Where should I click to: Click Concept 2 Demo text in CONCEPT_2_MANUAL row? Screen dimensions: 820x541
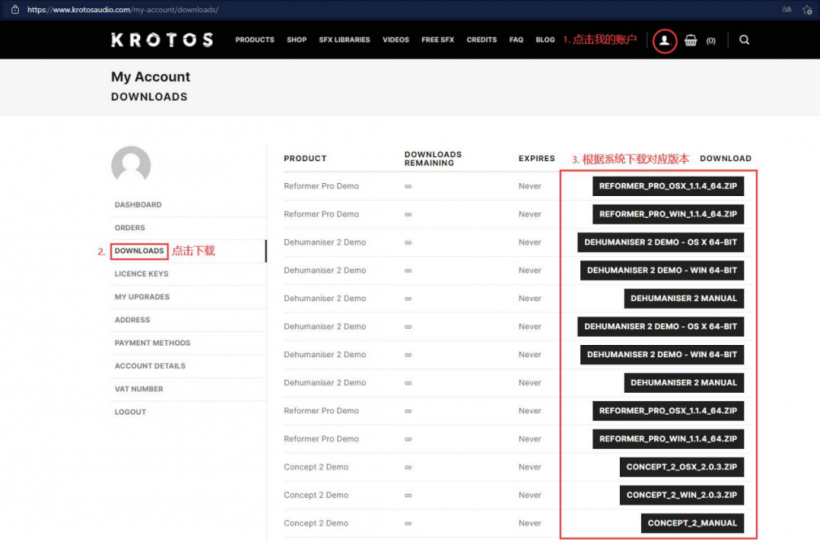pyautogui.click(x=316, y=523)
